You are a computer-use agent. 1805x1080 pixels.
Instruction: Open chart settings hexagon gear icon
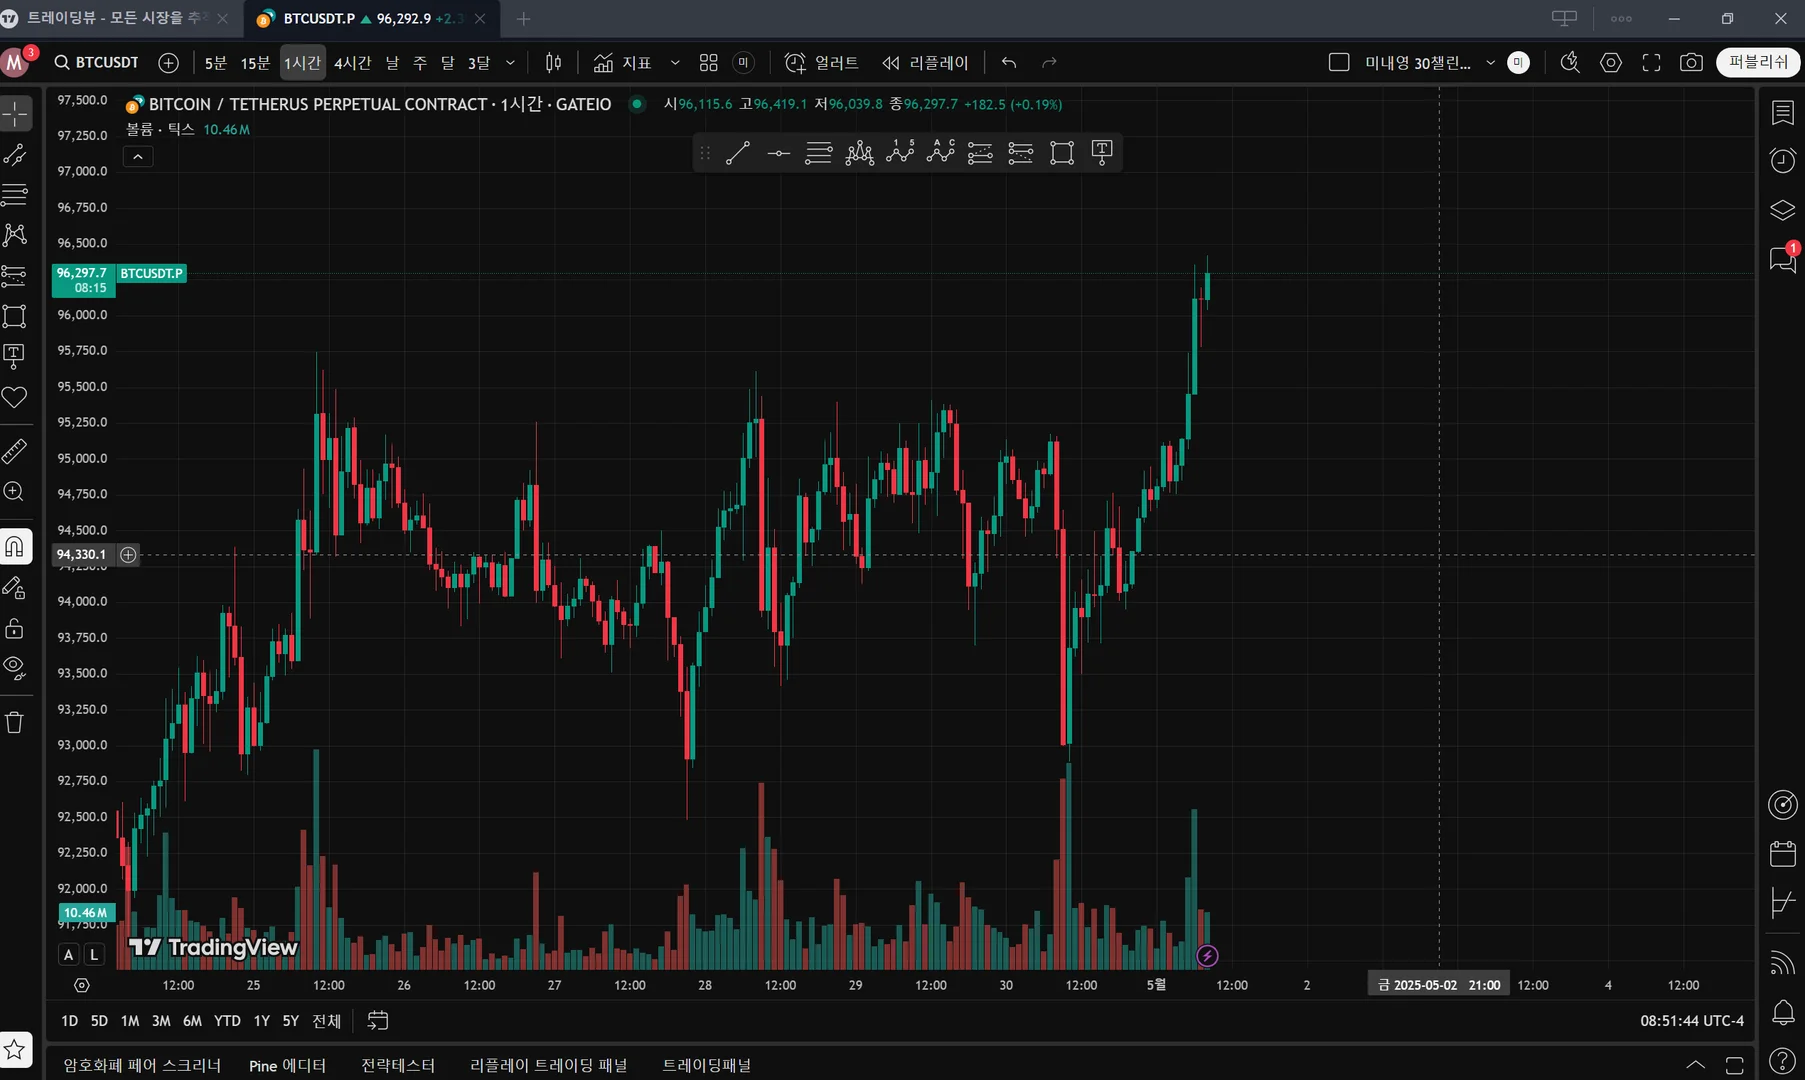coord(1611,63)
